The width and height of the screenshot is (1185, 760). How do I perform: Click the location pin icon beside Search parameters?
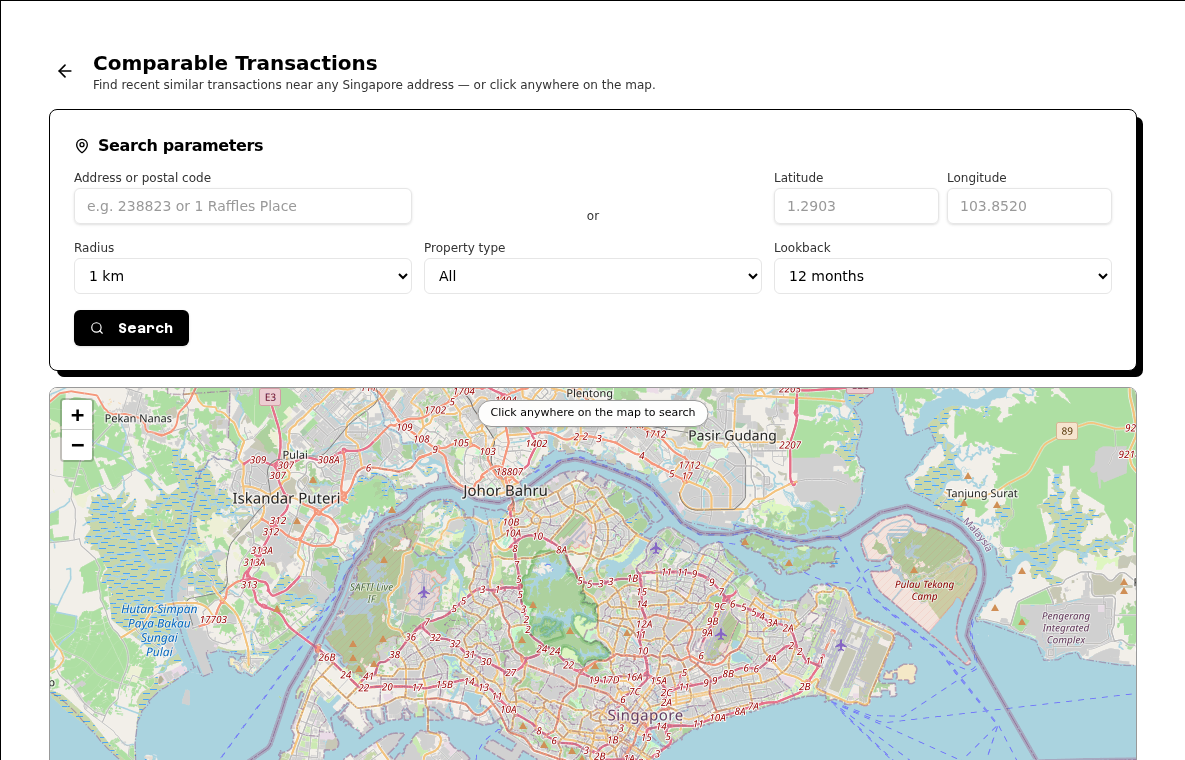click(x=82, y=146)
